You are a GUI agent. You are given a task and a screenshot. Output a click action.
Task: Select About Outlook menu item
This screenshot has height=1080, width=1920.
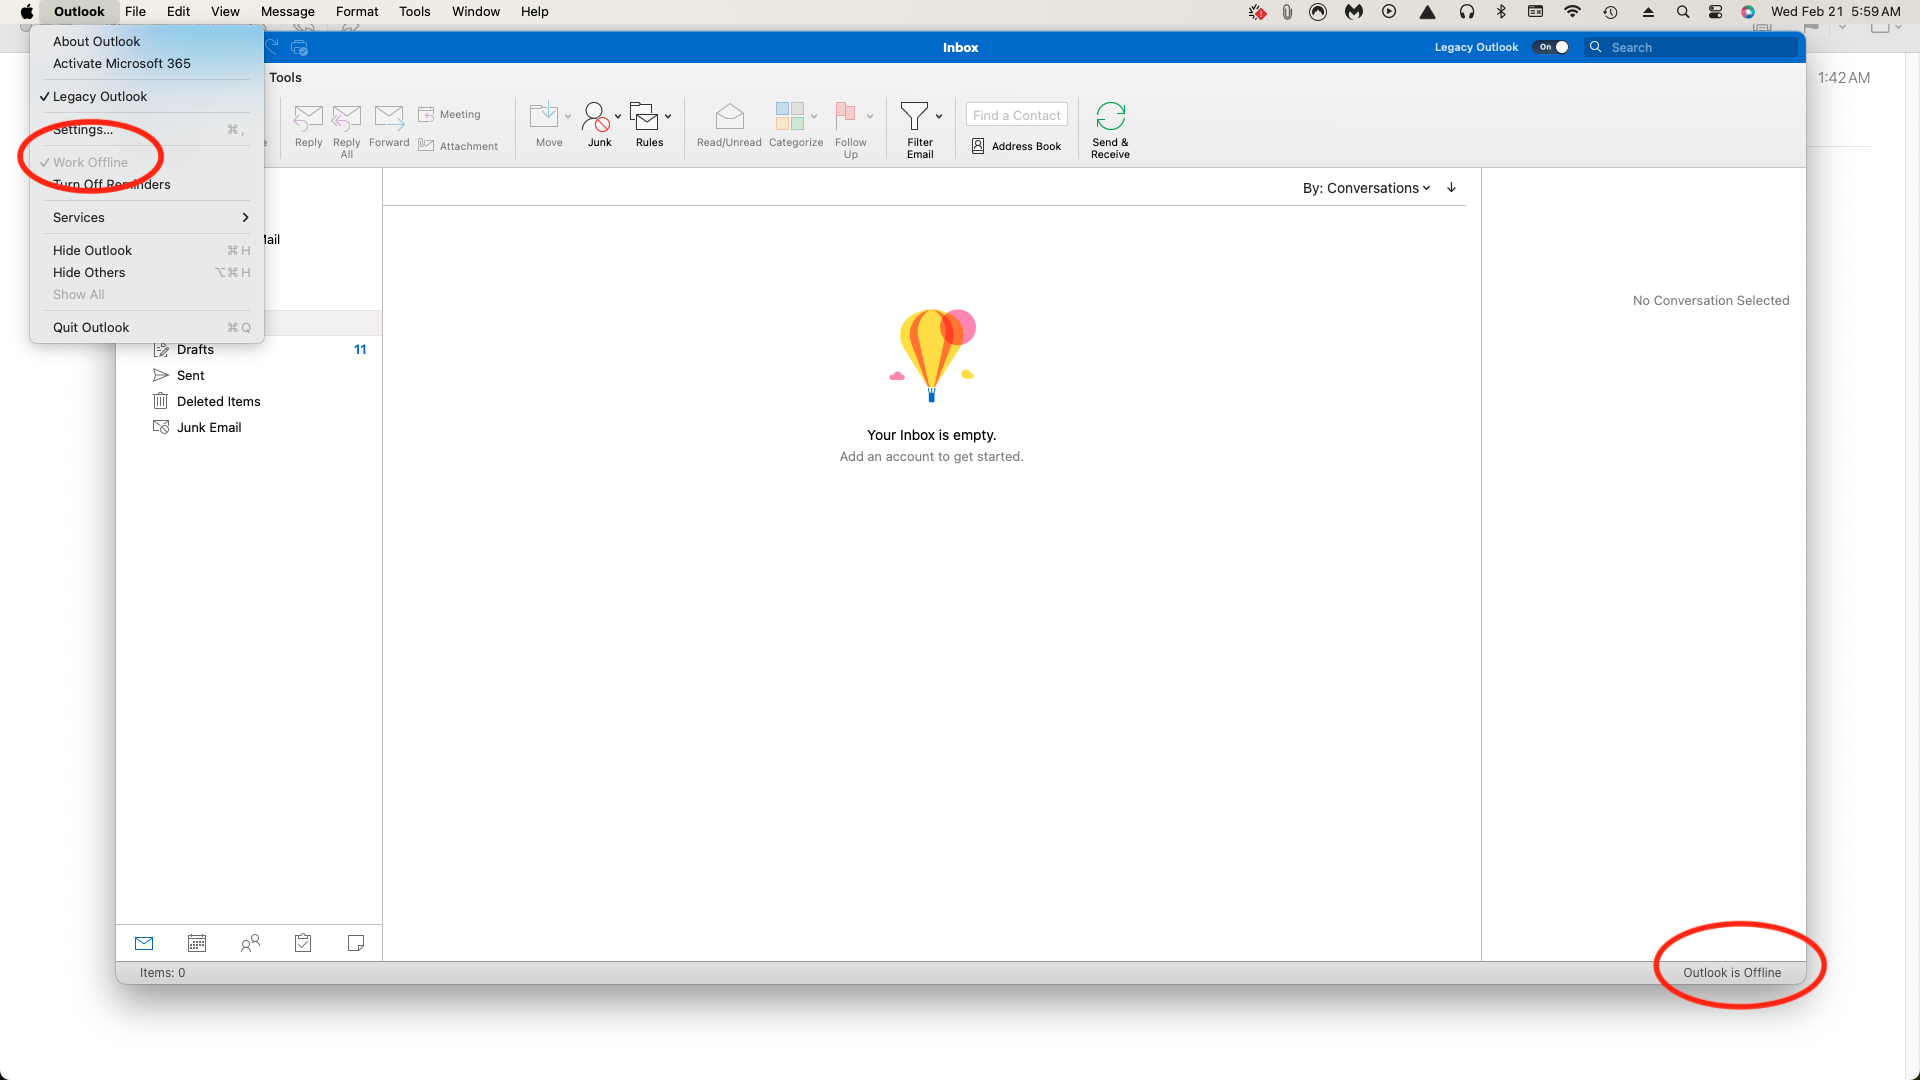click(147, 41)
